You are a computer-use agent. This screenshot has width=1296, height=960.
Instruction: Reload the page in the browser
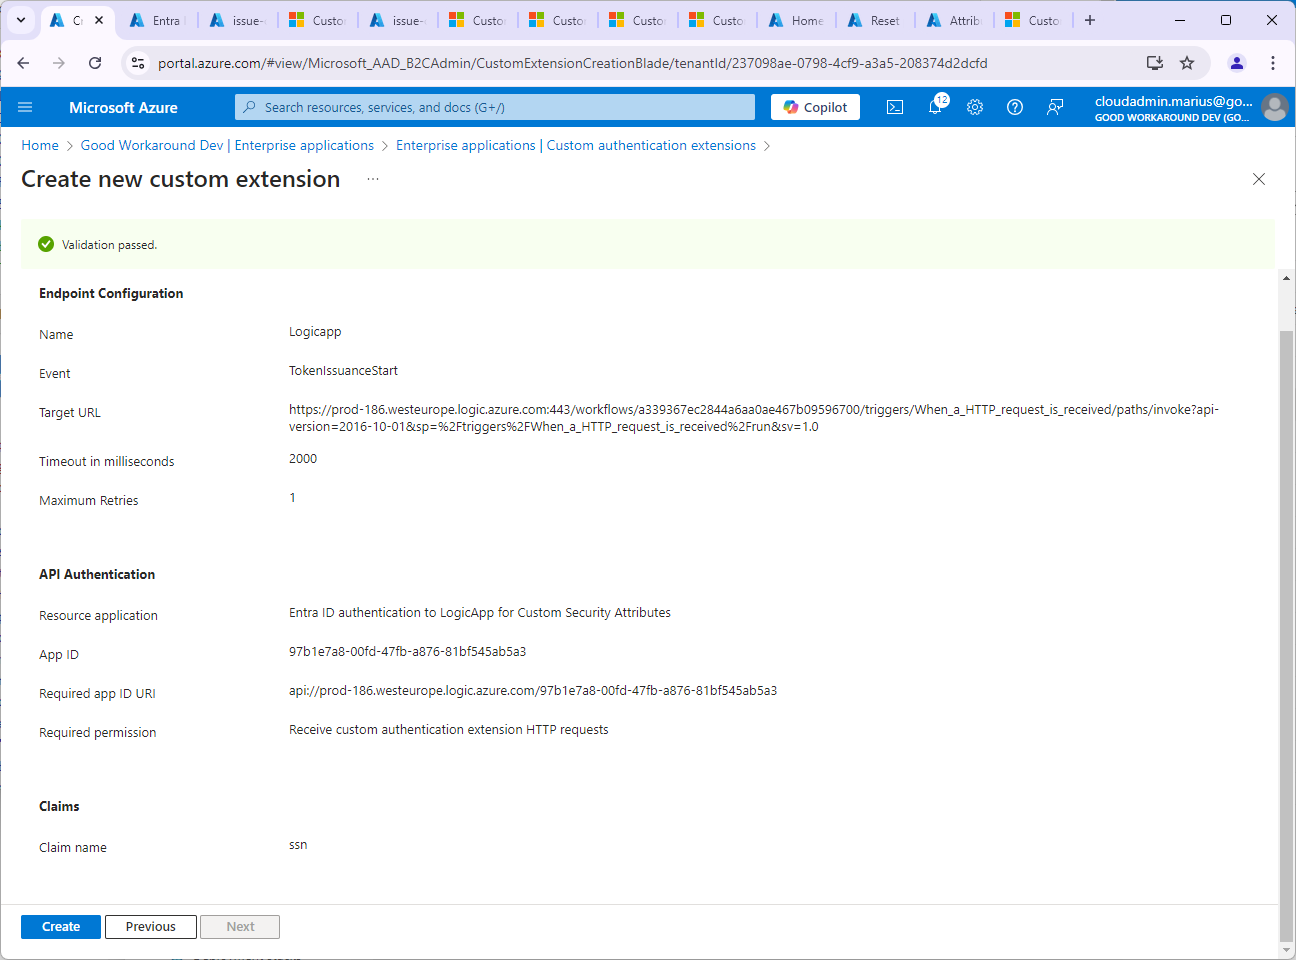coord(95,63)
